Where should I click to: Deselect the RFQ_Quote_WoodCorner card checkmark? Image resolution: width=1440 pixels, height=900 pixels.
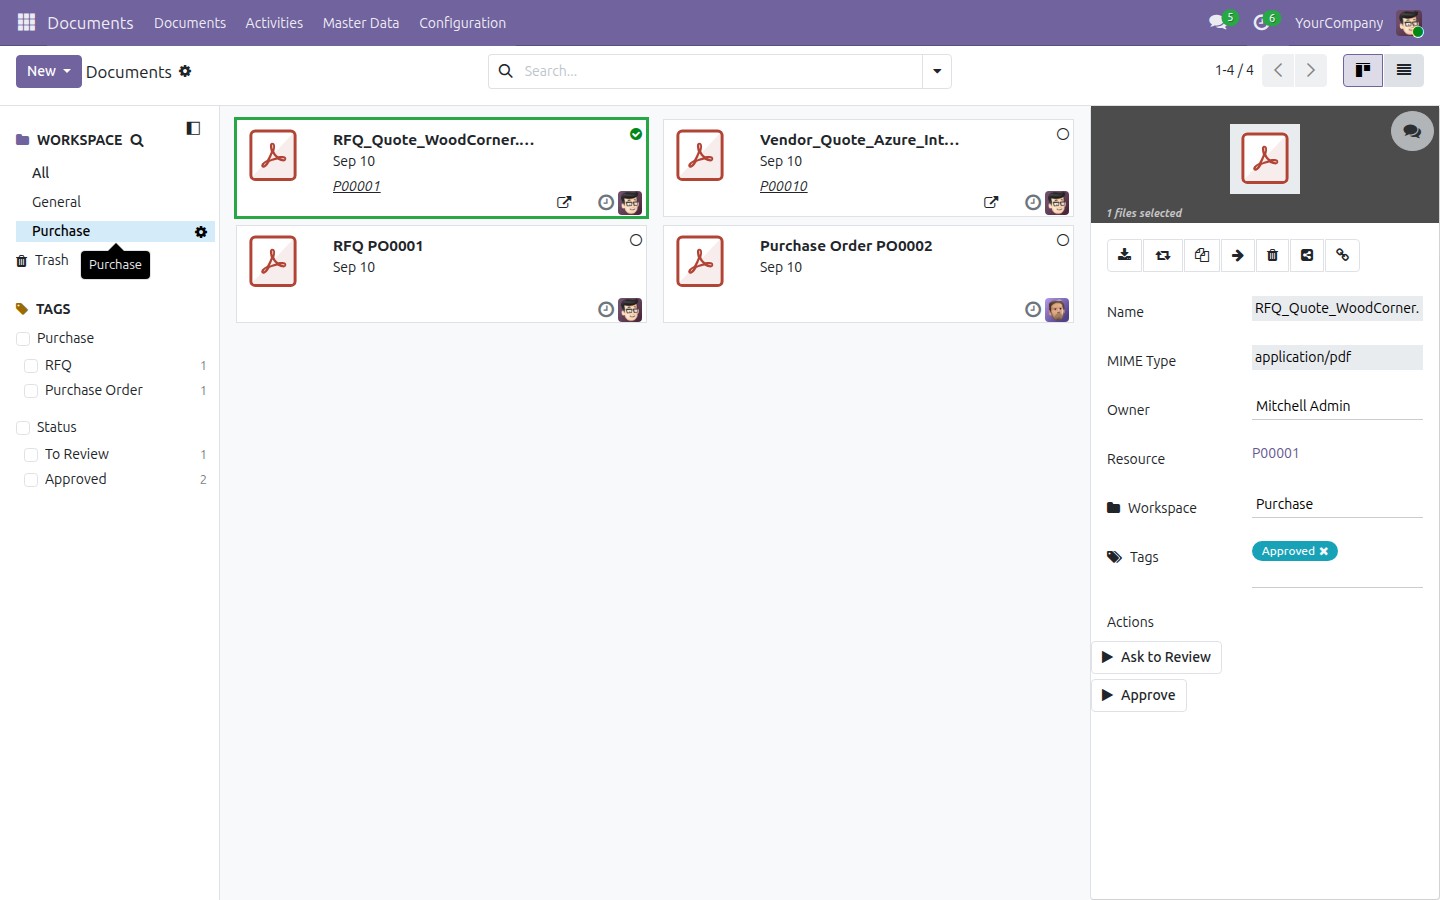[x=636, y=134]
